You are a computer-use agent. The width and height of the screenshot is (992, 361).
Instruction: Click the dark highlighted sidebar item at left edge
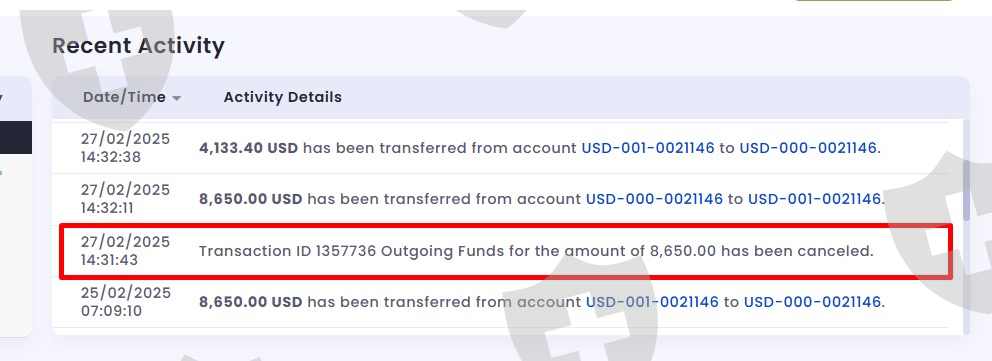pos(16,138)
